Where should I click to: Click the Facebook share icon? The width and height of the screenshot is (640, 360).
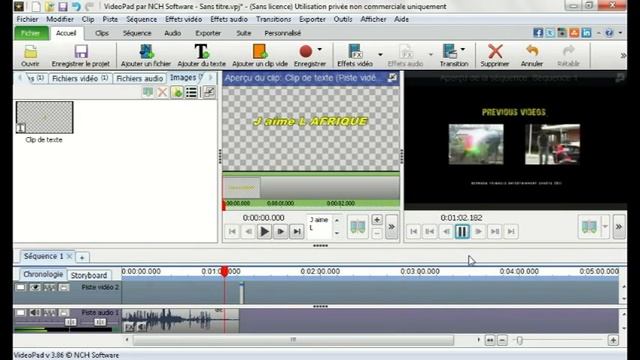538,33
